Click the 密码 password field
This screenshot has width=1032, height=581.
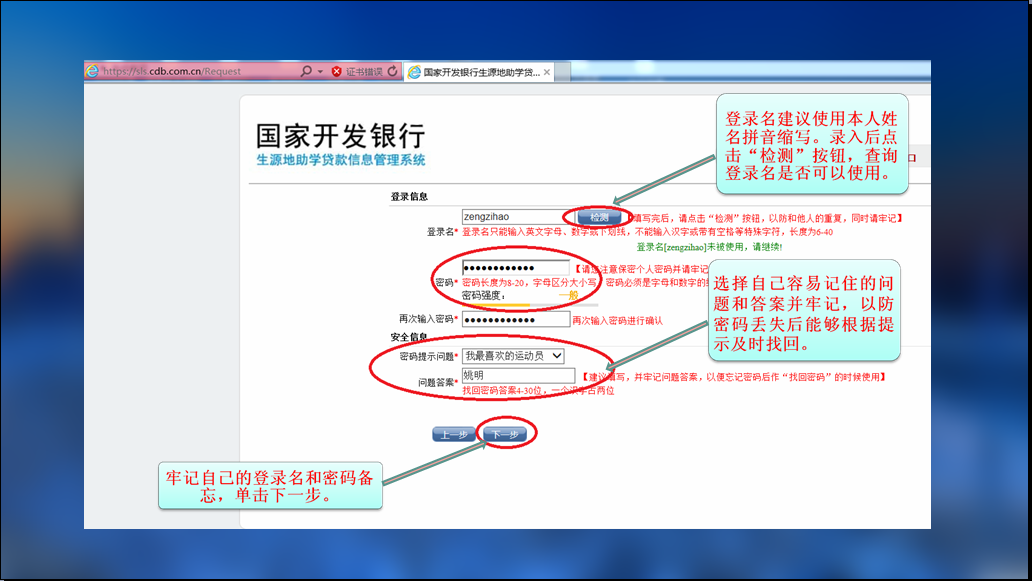[515, 268]
